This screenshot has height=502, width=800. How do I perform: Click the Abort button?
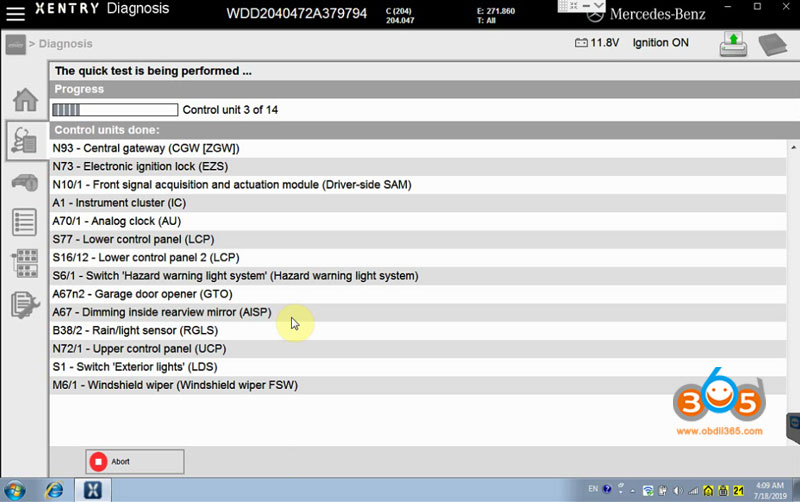coord(135,461)
